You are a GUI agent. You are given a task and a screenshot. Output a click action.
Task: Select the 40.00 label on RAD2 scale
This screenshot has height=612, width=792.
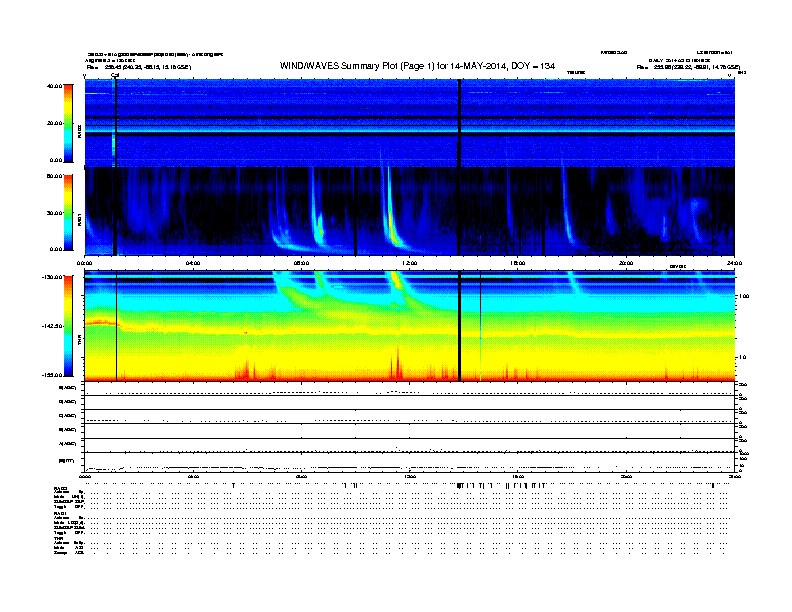[54, 86]
